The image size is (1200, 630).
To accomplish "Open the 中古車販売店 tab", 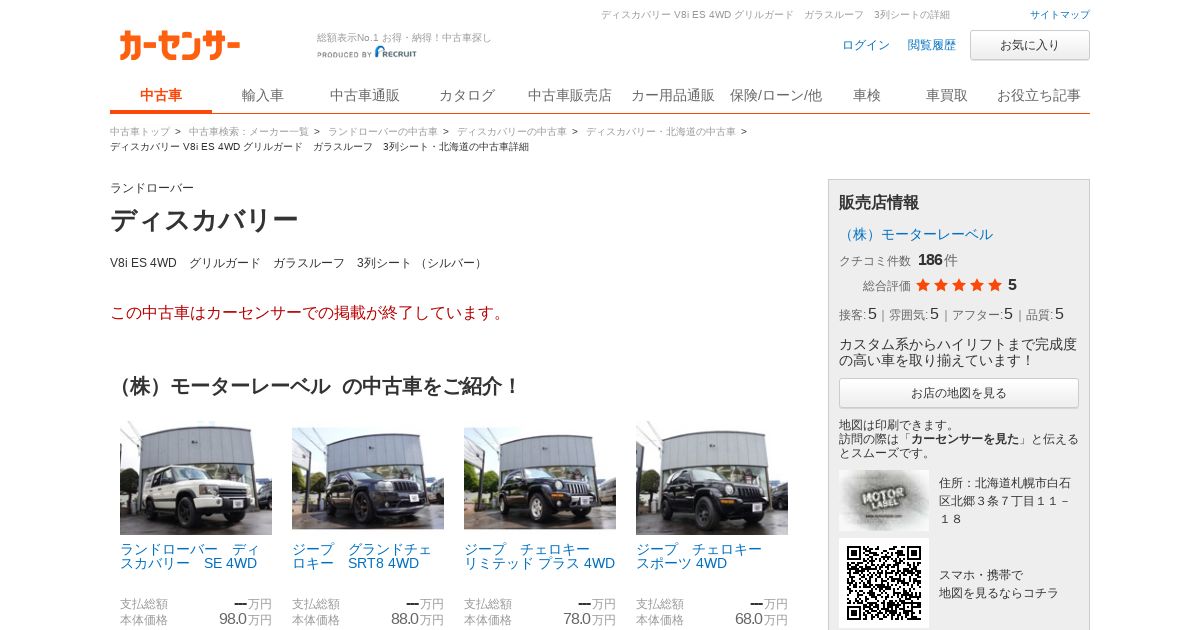I will [570, 96].
